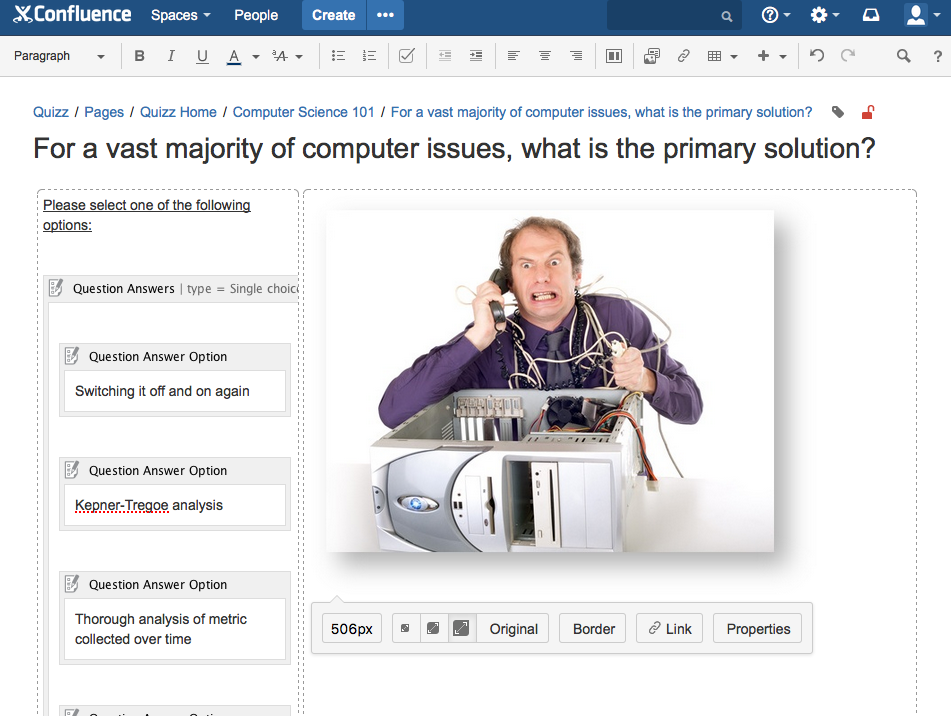Click the task list checkbox icon

pos(406,56)
